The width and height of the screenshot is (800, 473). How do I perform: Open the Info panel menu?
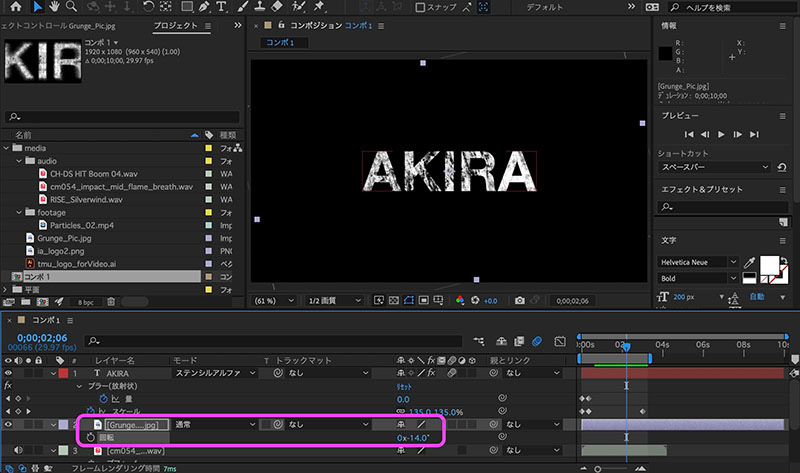pos(783,26)
